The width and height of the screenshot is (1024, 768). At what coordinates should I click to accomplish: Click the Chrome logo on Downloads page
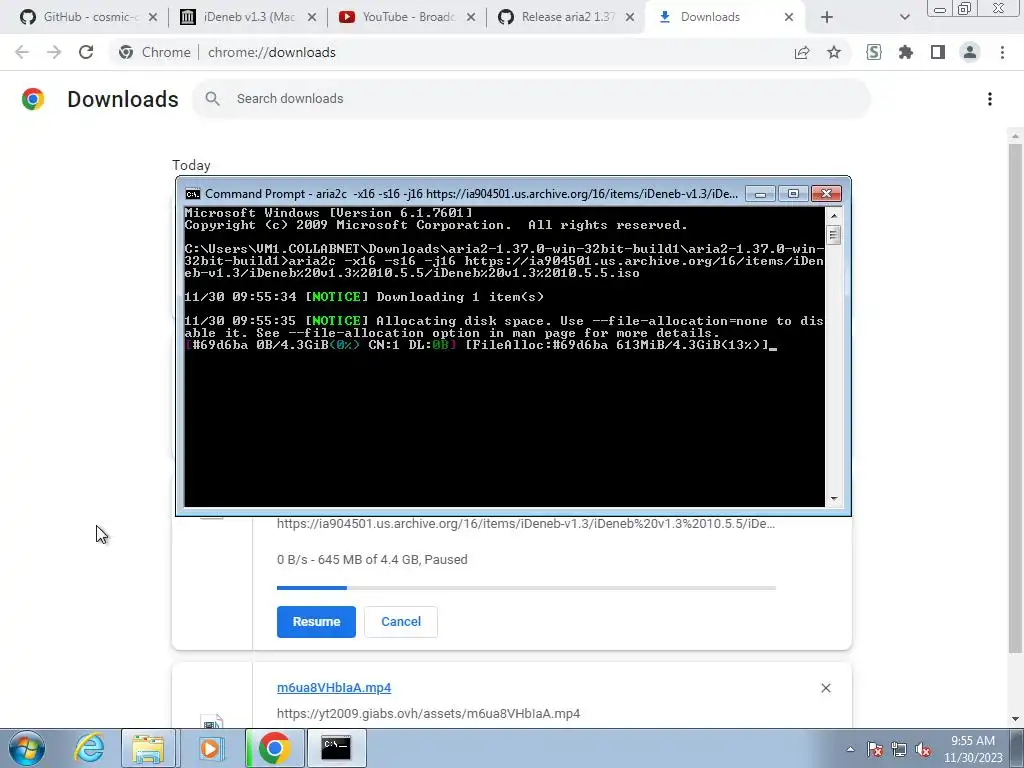[x=33, y=99]
